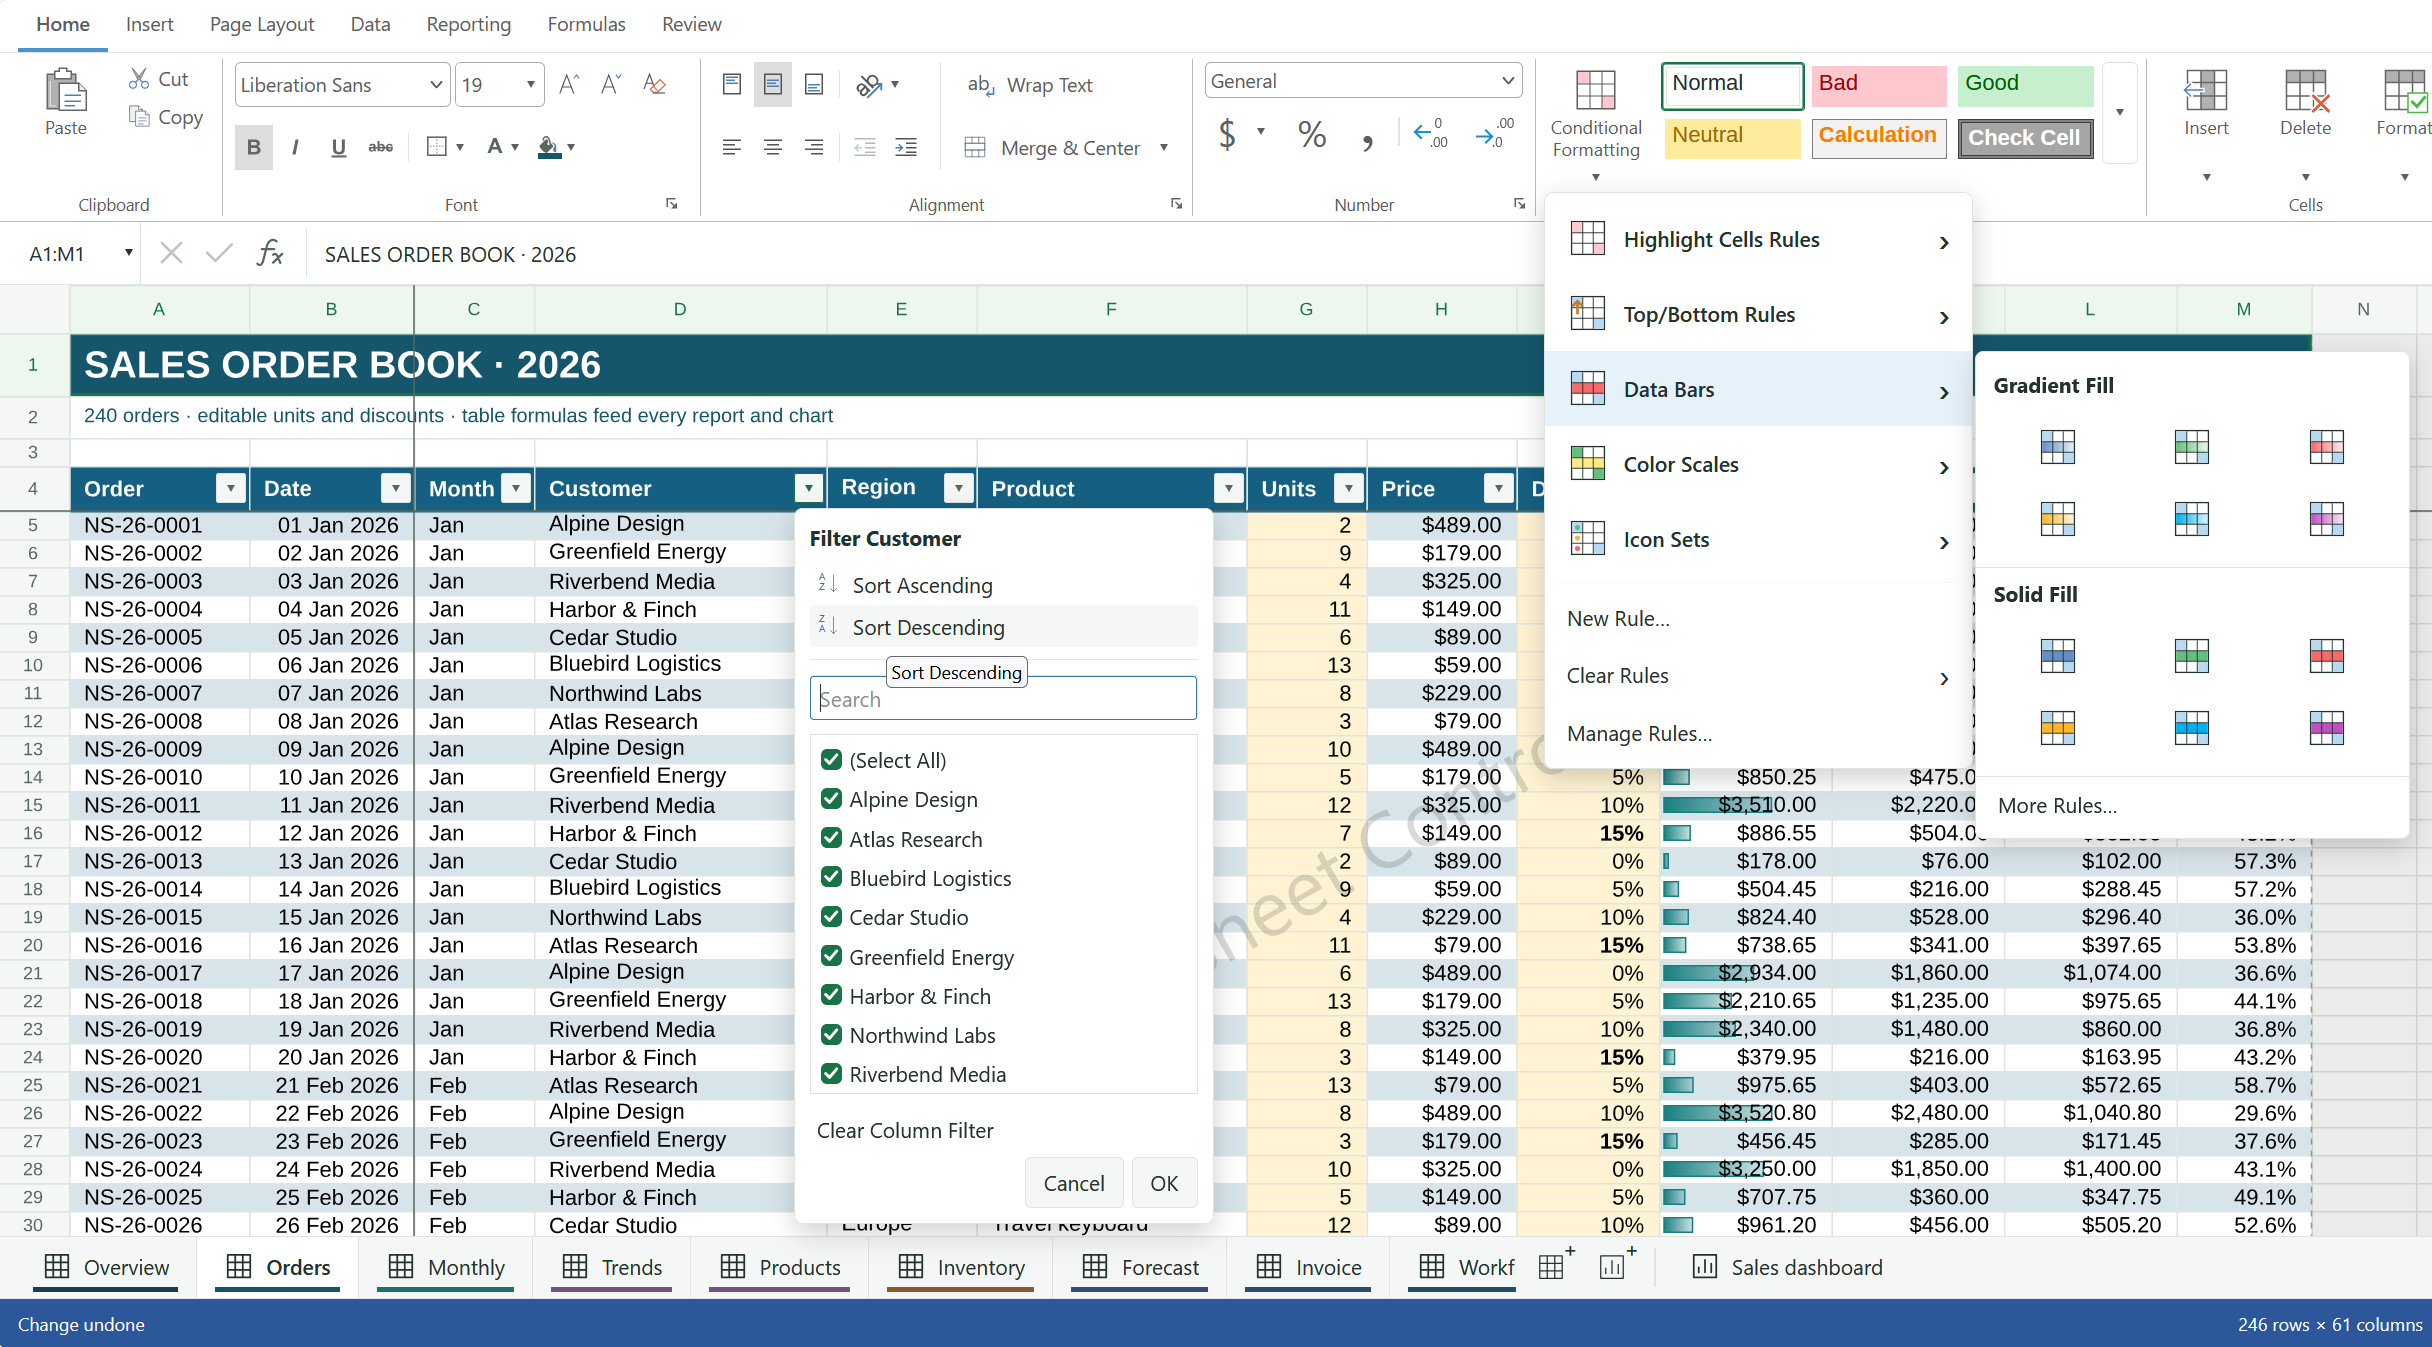Viewport: 2432px width, 1347px height.
Task: Uncheck Riverbend Media checkbox
Action: 831,1074
